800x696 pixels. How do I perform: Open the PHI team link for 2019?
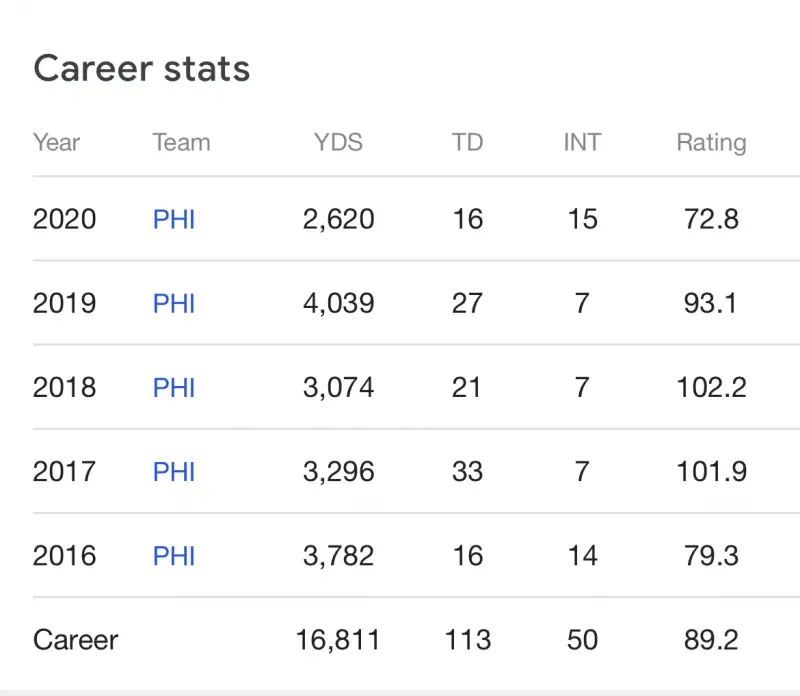[x=174, y=303]
